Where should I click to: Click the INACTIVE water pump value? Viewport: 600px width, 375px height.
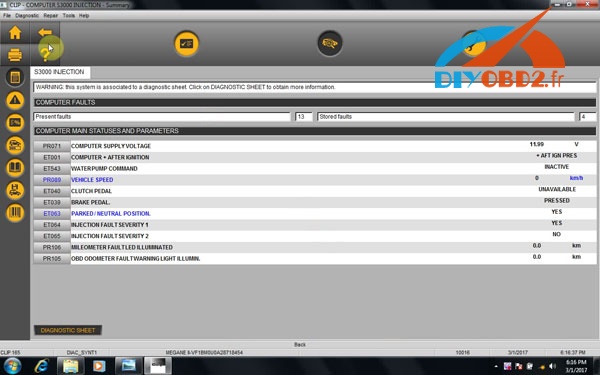557,167
